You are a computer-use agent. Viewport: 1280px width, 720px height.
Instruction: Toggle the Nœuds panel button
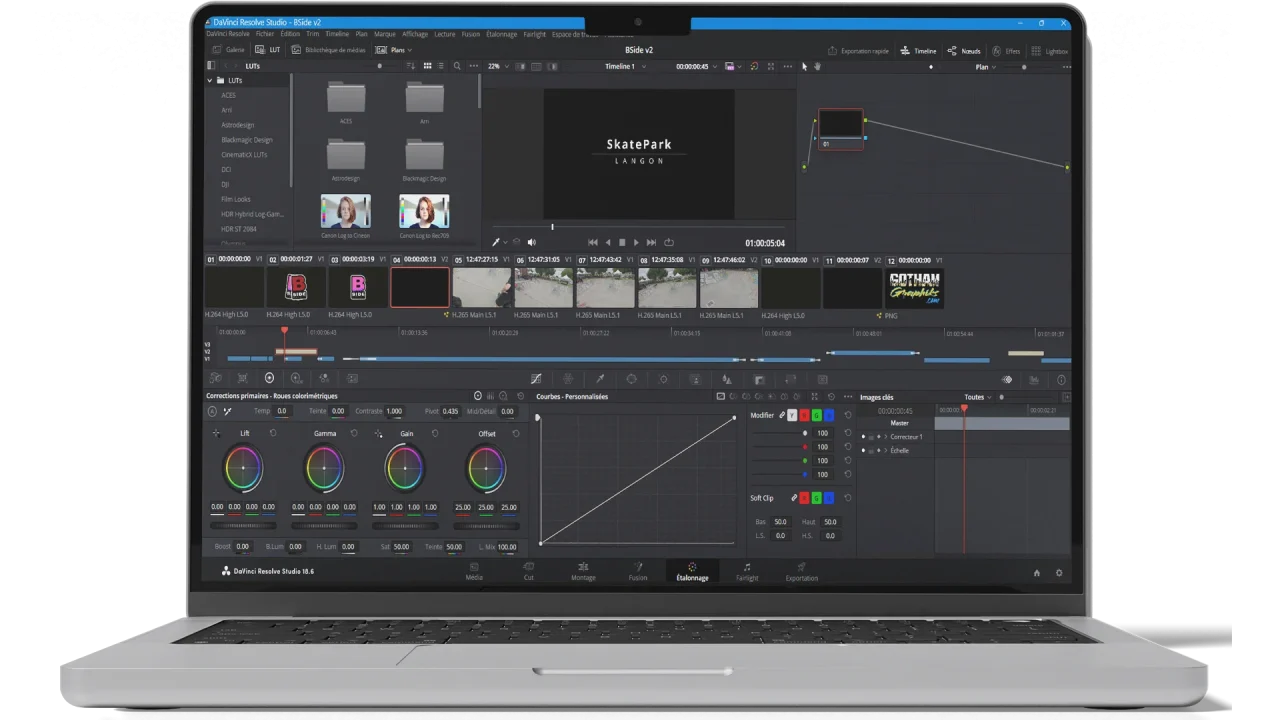(964, 51)
